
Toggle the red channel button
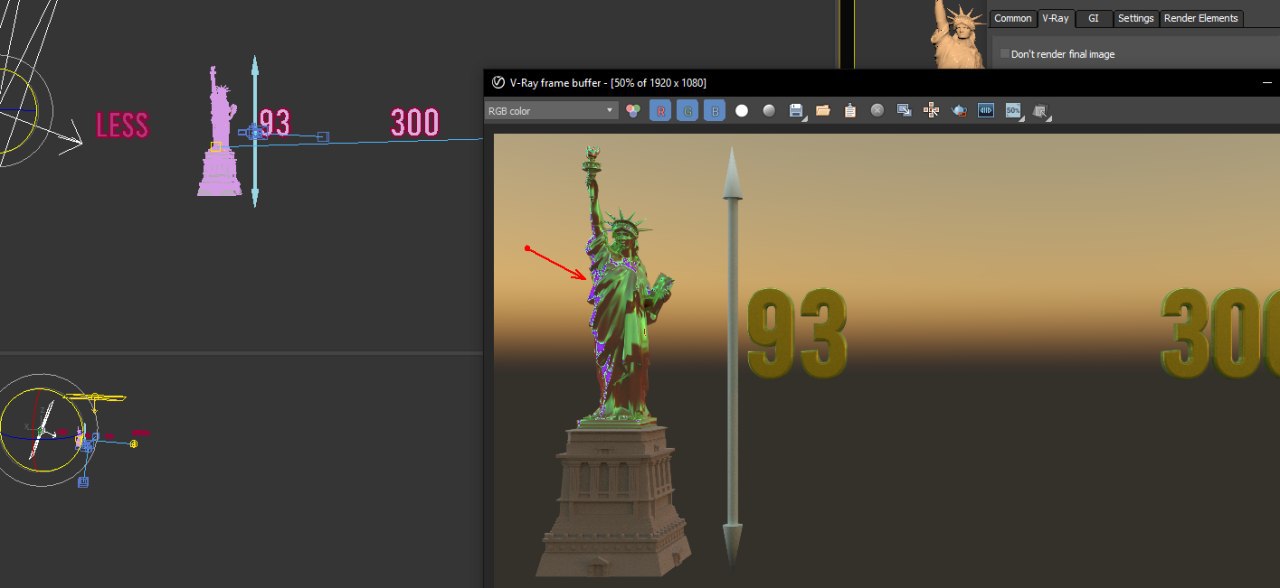point(660,111)
